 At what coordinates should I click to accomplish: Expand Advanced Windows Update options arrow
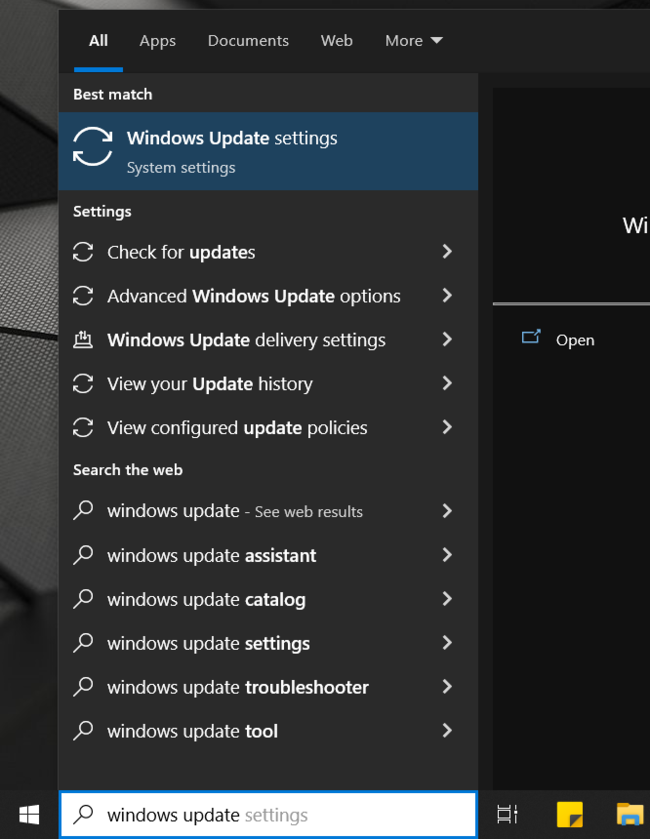pos(447,295)
